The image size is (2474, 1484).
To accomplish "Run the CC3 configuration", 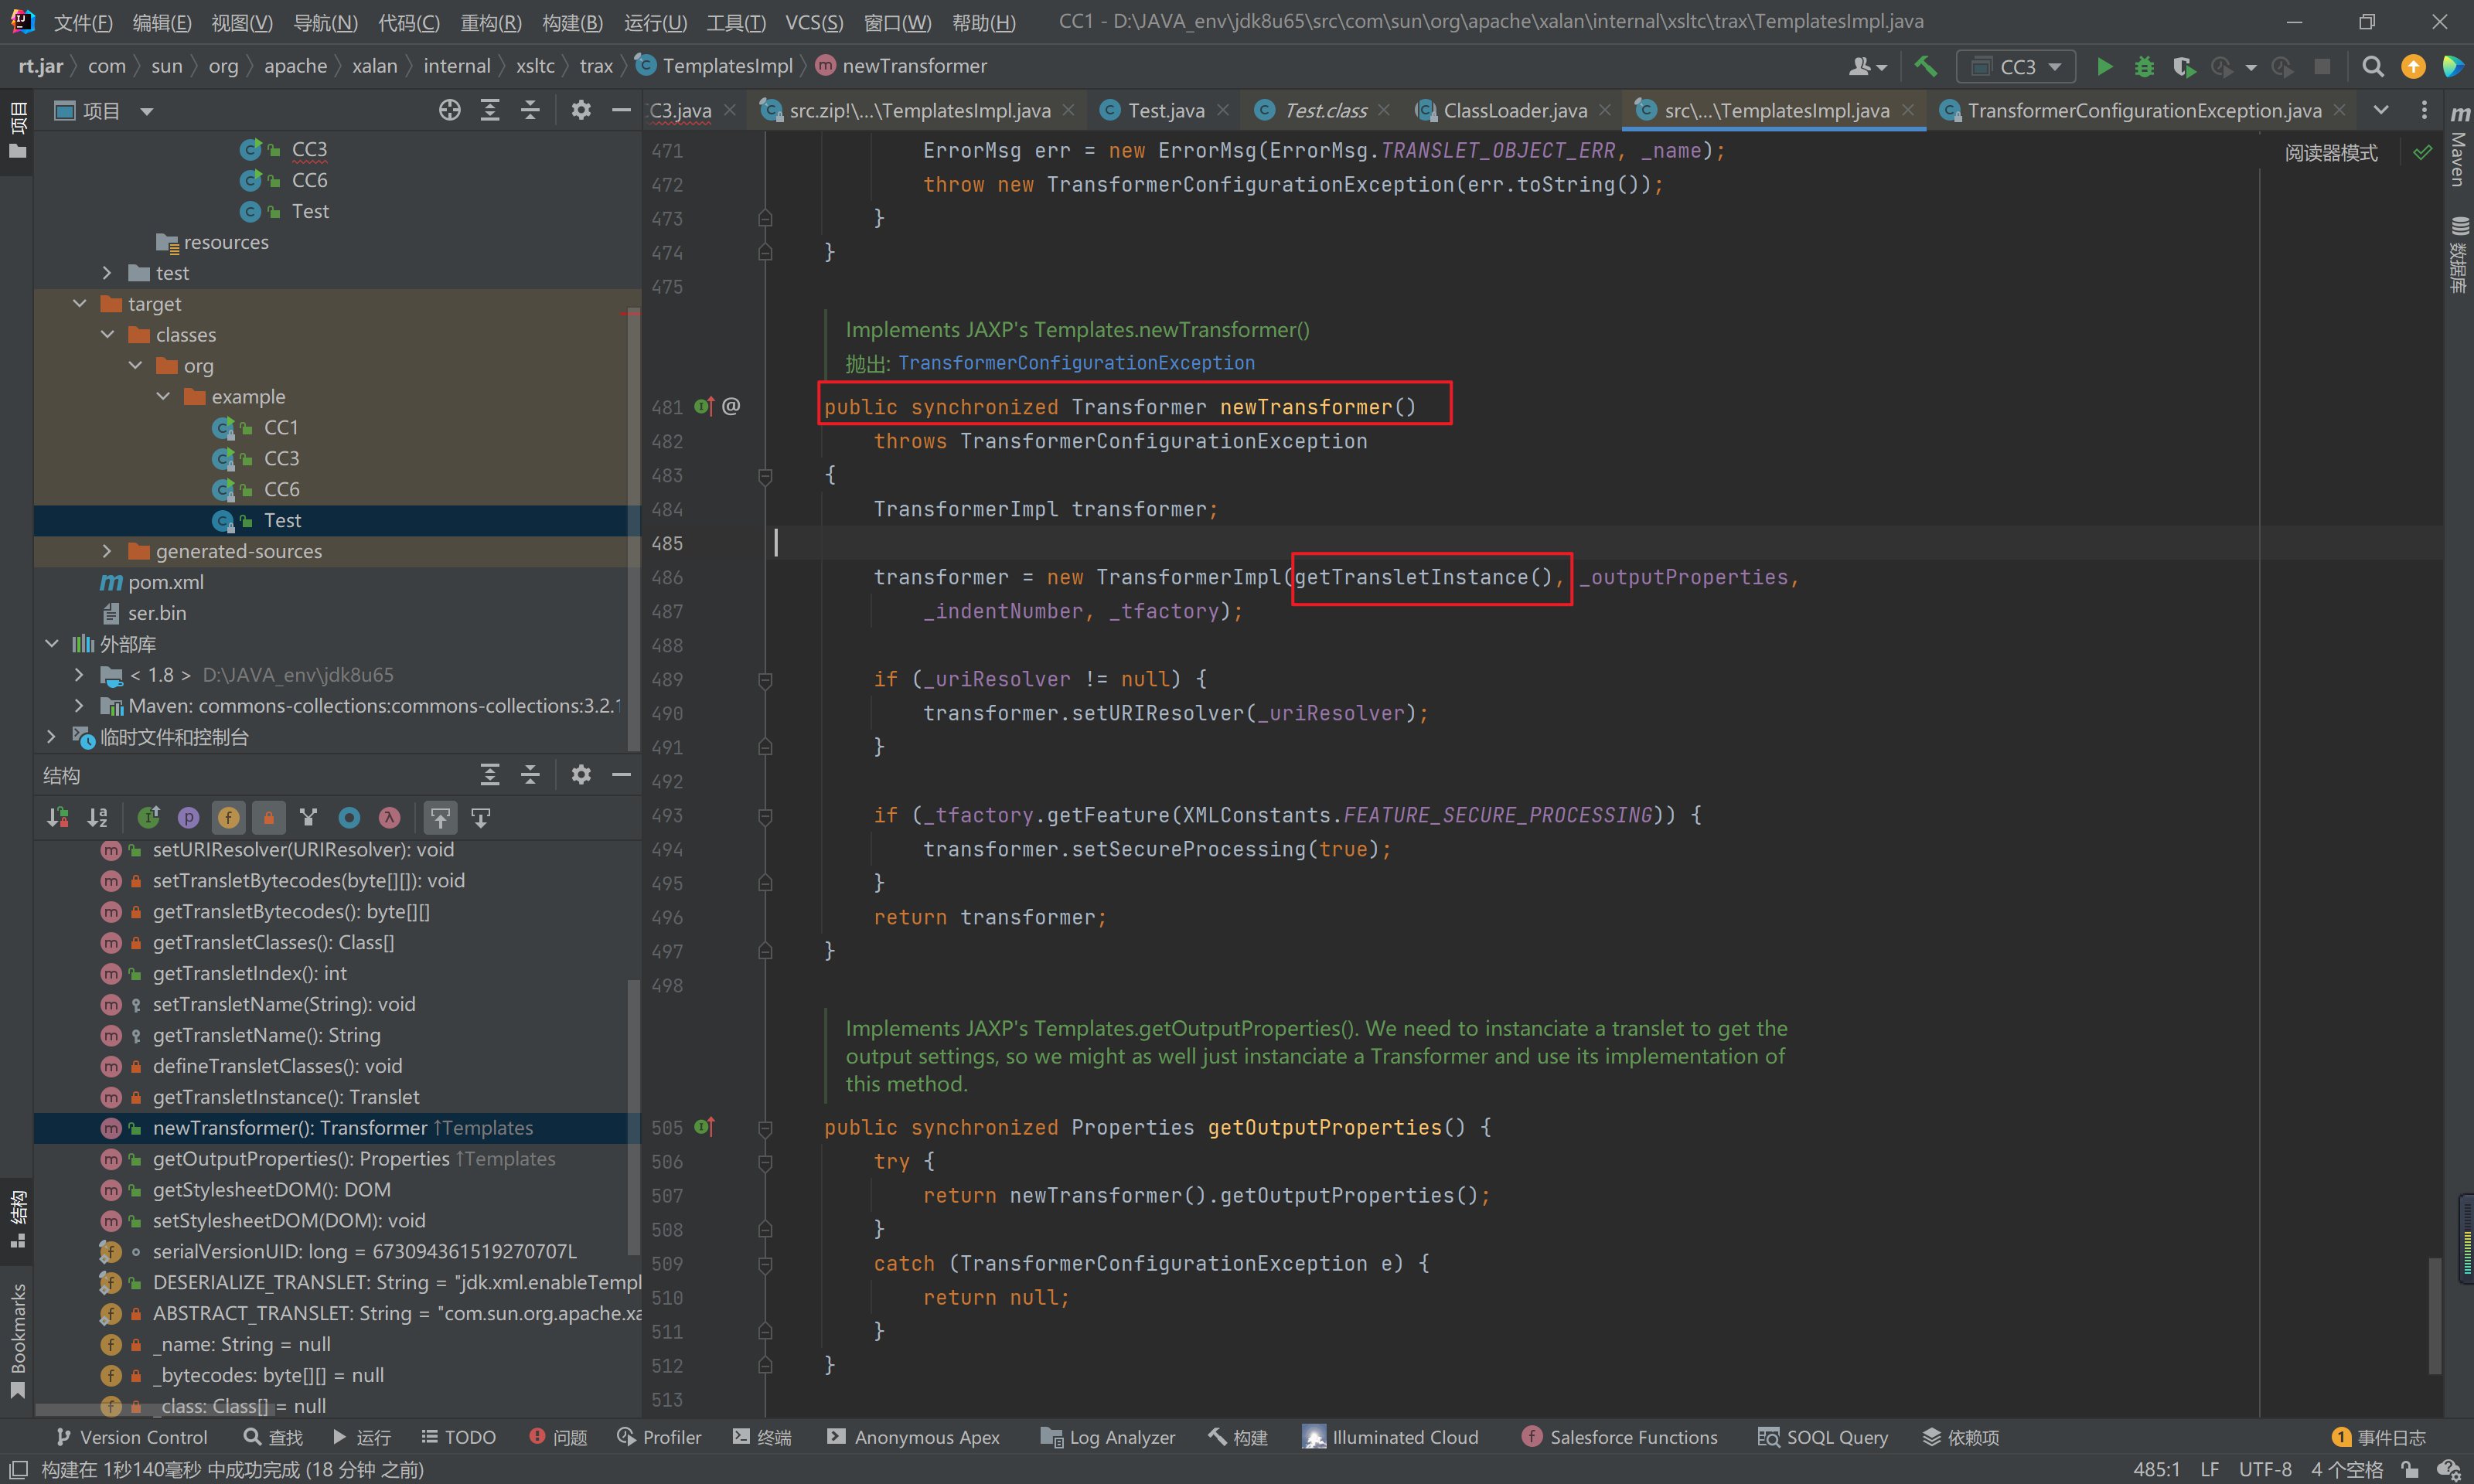I will coord(2104,66).
